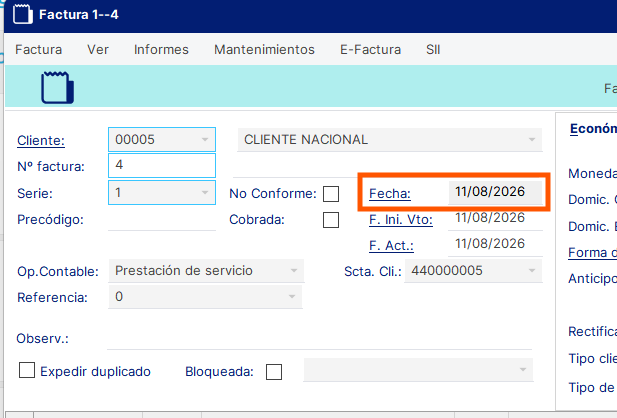Open the Factura menu
The image size is (617, 418).
pyautogui.click(x=39, y=50)
